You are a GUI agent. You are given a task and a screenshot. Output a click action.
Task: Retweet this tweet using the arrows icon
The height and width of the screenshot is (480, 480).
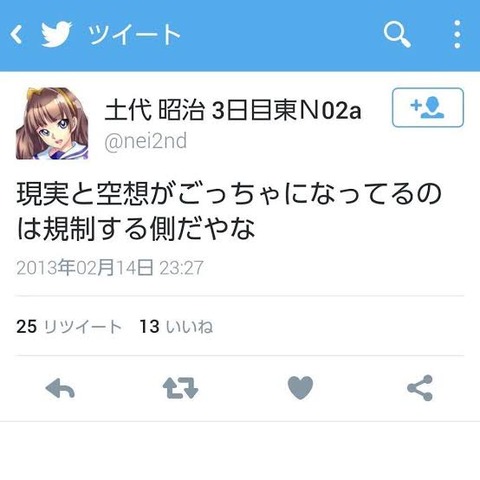click(180, 388)
